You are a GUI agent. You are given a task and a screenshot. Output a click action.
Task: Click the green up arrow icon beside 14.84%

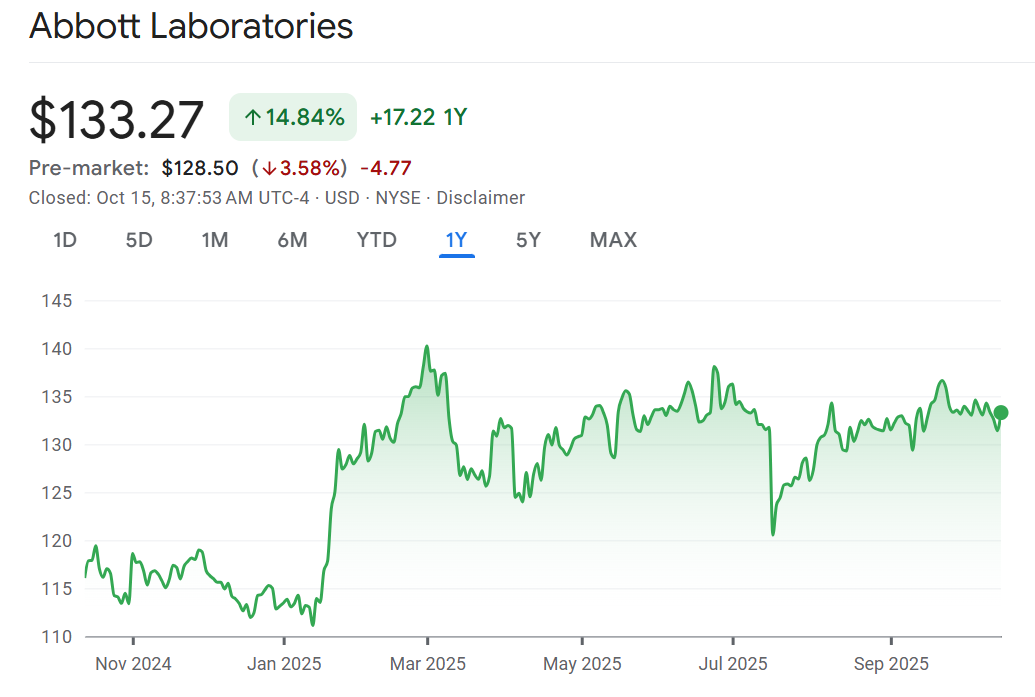(252, 118)
